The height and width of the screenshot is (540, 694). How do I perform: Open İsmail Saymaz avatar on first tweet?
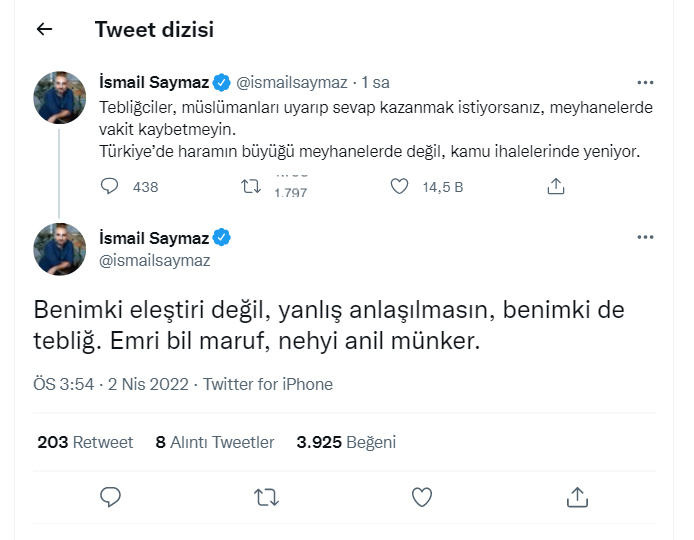point(60,97)
